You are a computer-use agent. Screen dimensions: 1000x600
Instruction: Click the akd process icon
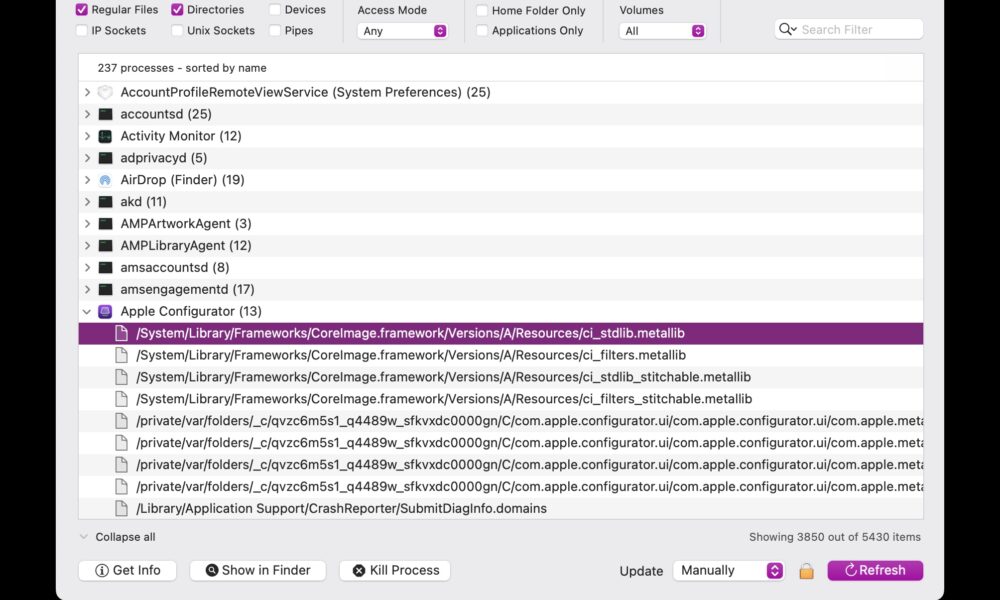click(105, 202)
